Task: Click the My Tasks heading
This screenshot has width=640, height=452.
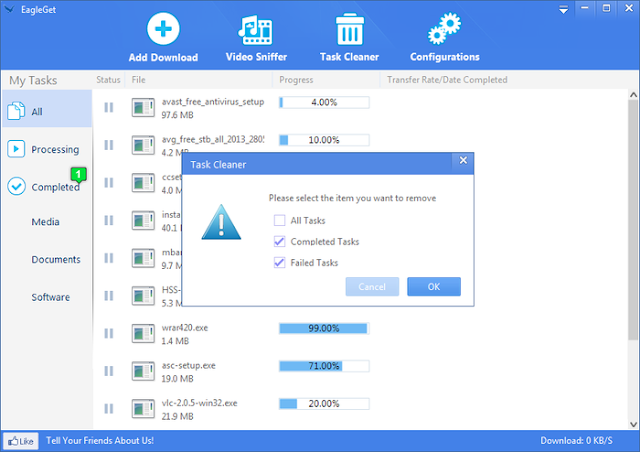Action: (33, 80)
